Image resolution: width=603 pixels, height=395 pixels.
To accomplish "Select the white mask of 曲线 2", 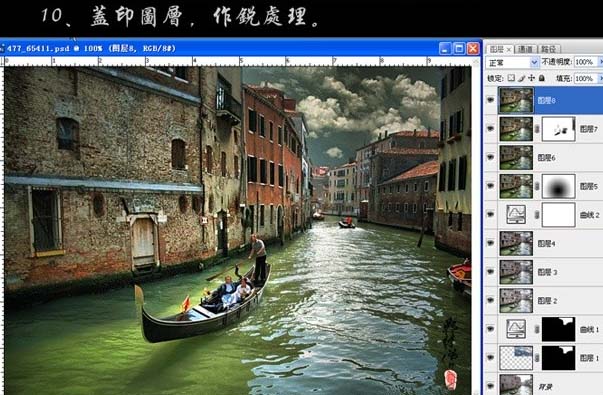I will click(558, 215).
